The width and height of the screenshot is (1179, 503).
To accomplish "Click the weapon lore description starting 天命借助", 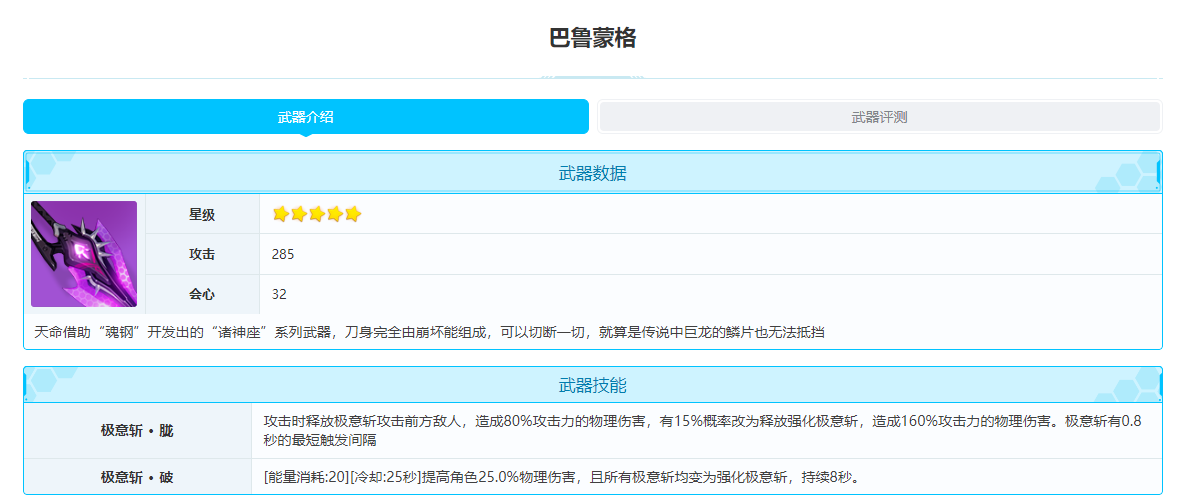I will coord(430,332).
